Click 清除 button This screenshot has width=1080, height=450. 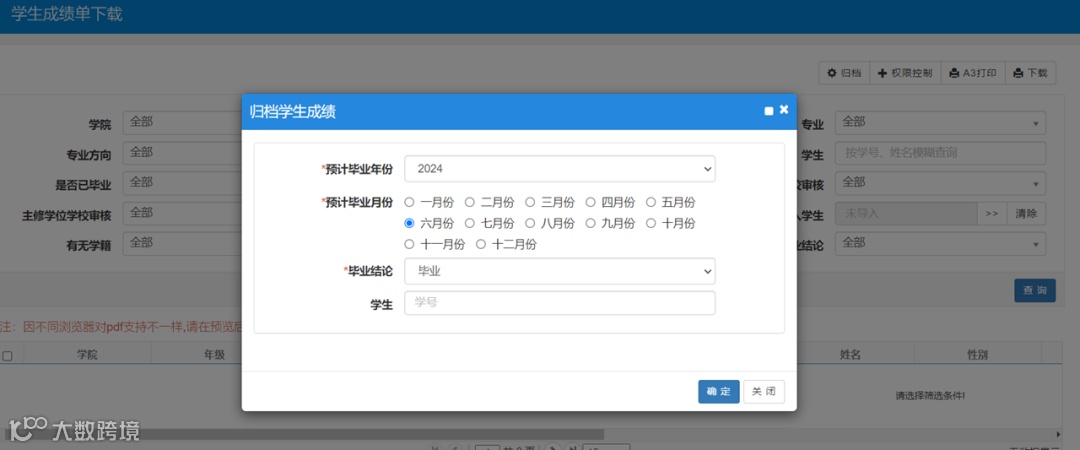click(1026, 214)
